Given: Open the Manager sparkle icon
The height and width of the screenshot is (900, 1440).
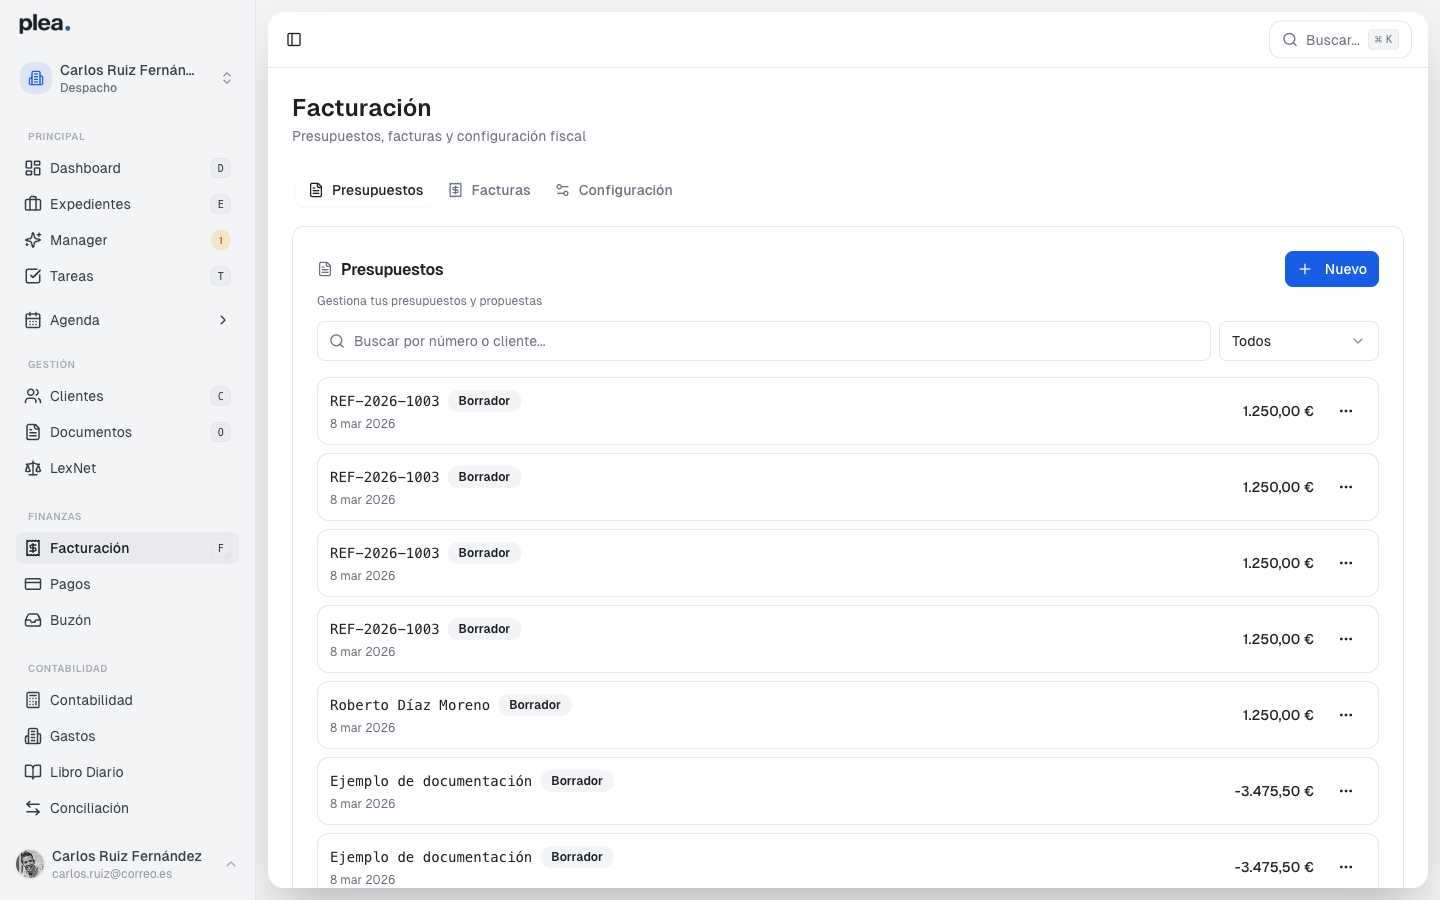Looking at the screenshot, I should coord(33,240).
